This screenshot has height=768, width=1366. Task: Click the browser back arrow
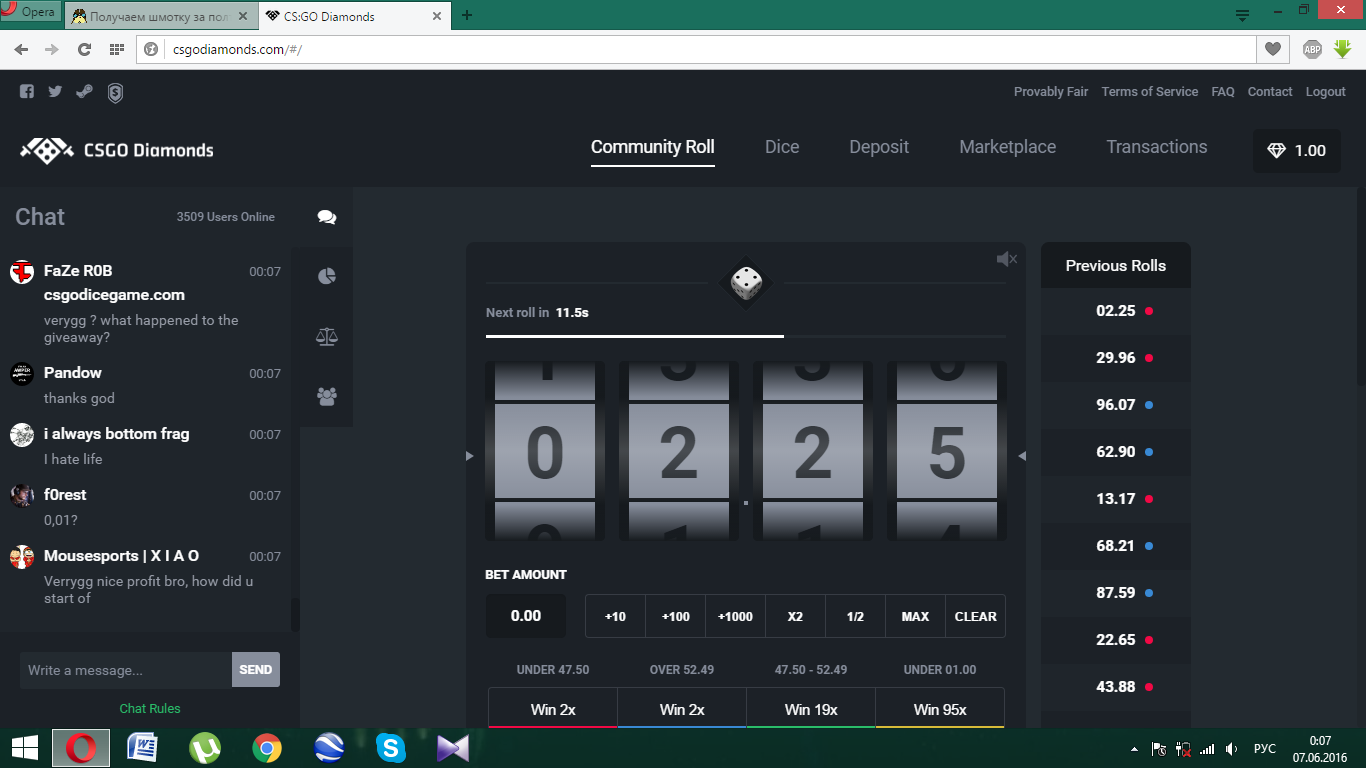tap(21, 49)
